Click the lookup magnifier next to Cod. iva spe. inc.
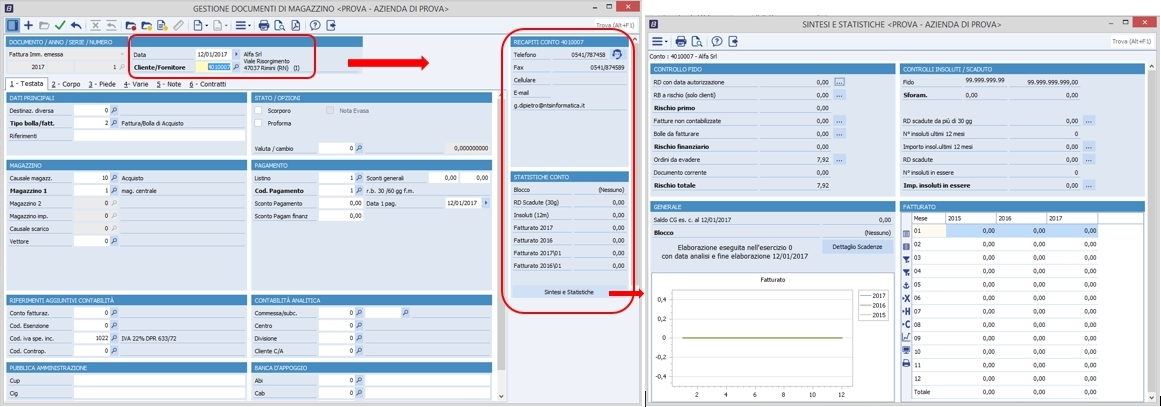 (x=114, y=338)
